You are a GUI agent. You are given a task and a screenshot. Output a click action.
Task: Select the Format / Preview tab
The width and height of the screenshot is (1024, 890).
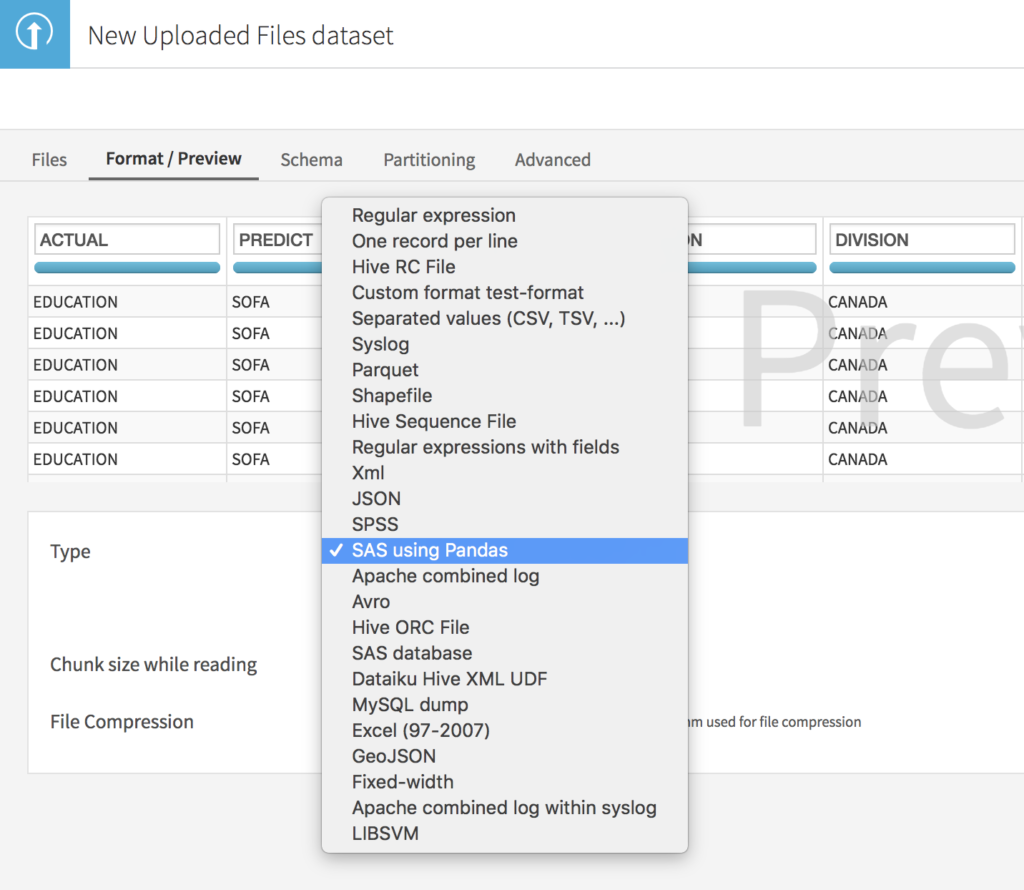[173, 158]
